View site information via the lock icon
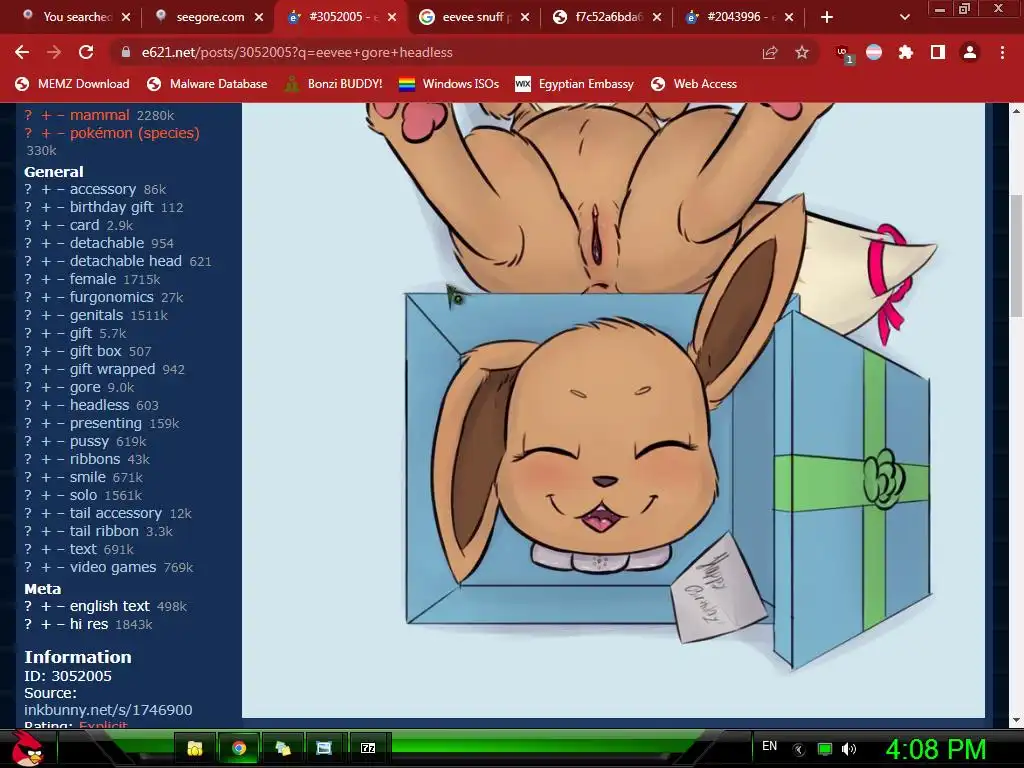 point(125,52)
